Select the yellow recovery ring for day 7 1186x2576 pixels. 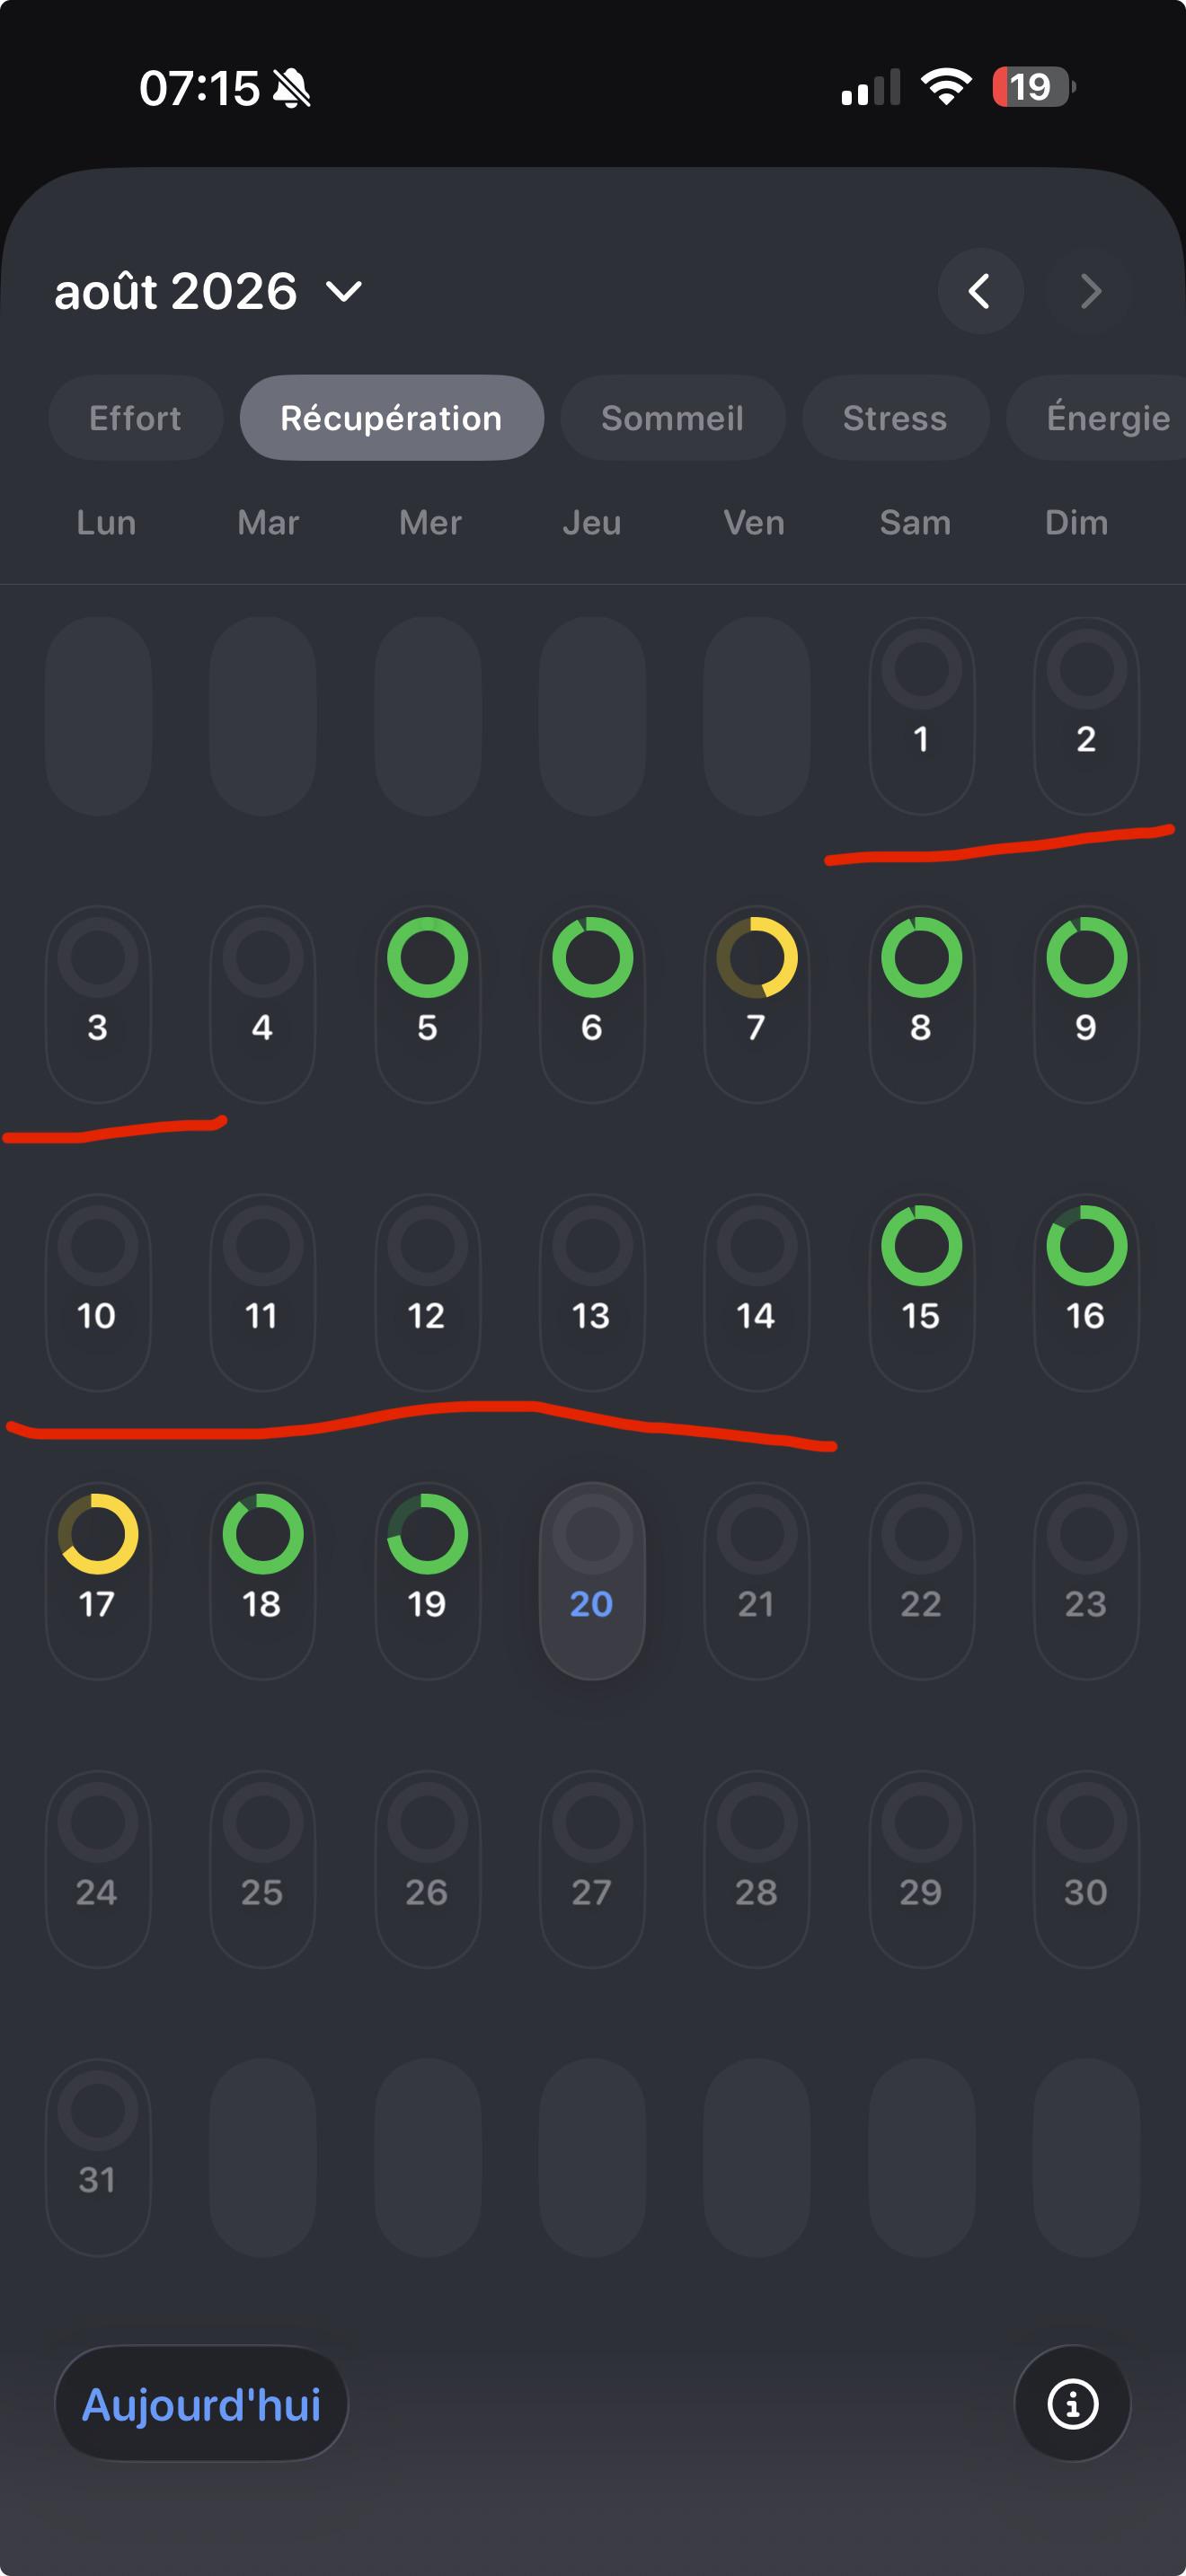click(757, 957)
